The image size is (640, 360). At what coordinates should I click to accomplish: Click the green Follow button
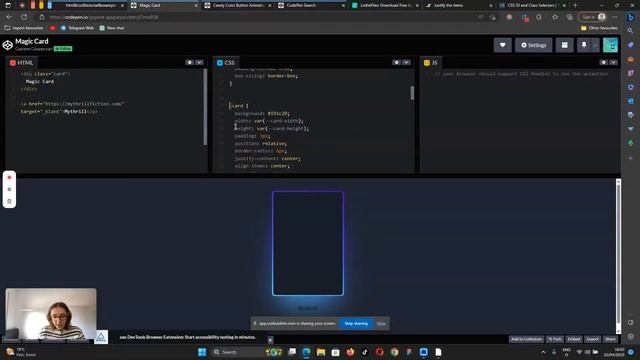click(63, 49)
